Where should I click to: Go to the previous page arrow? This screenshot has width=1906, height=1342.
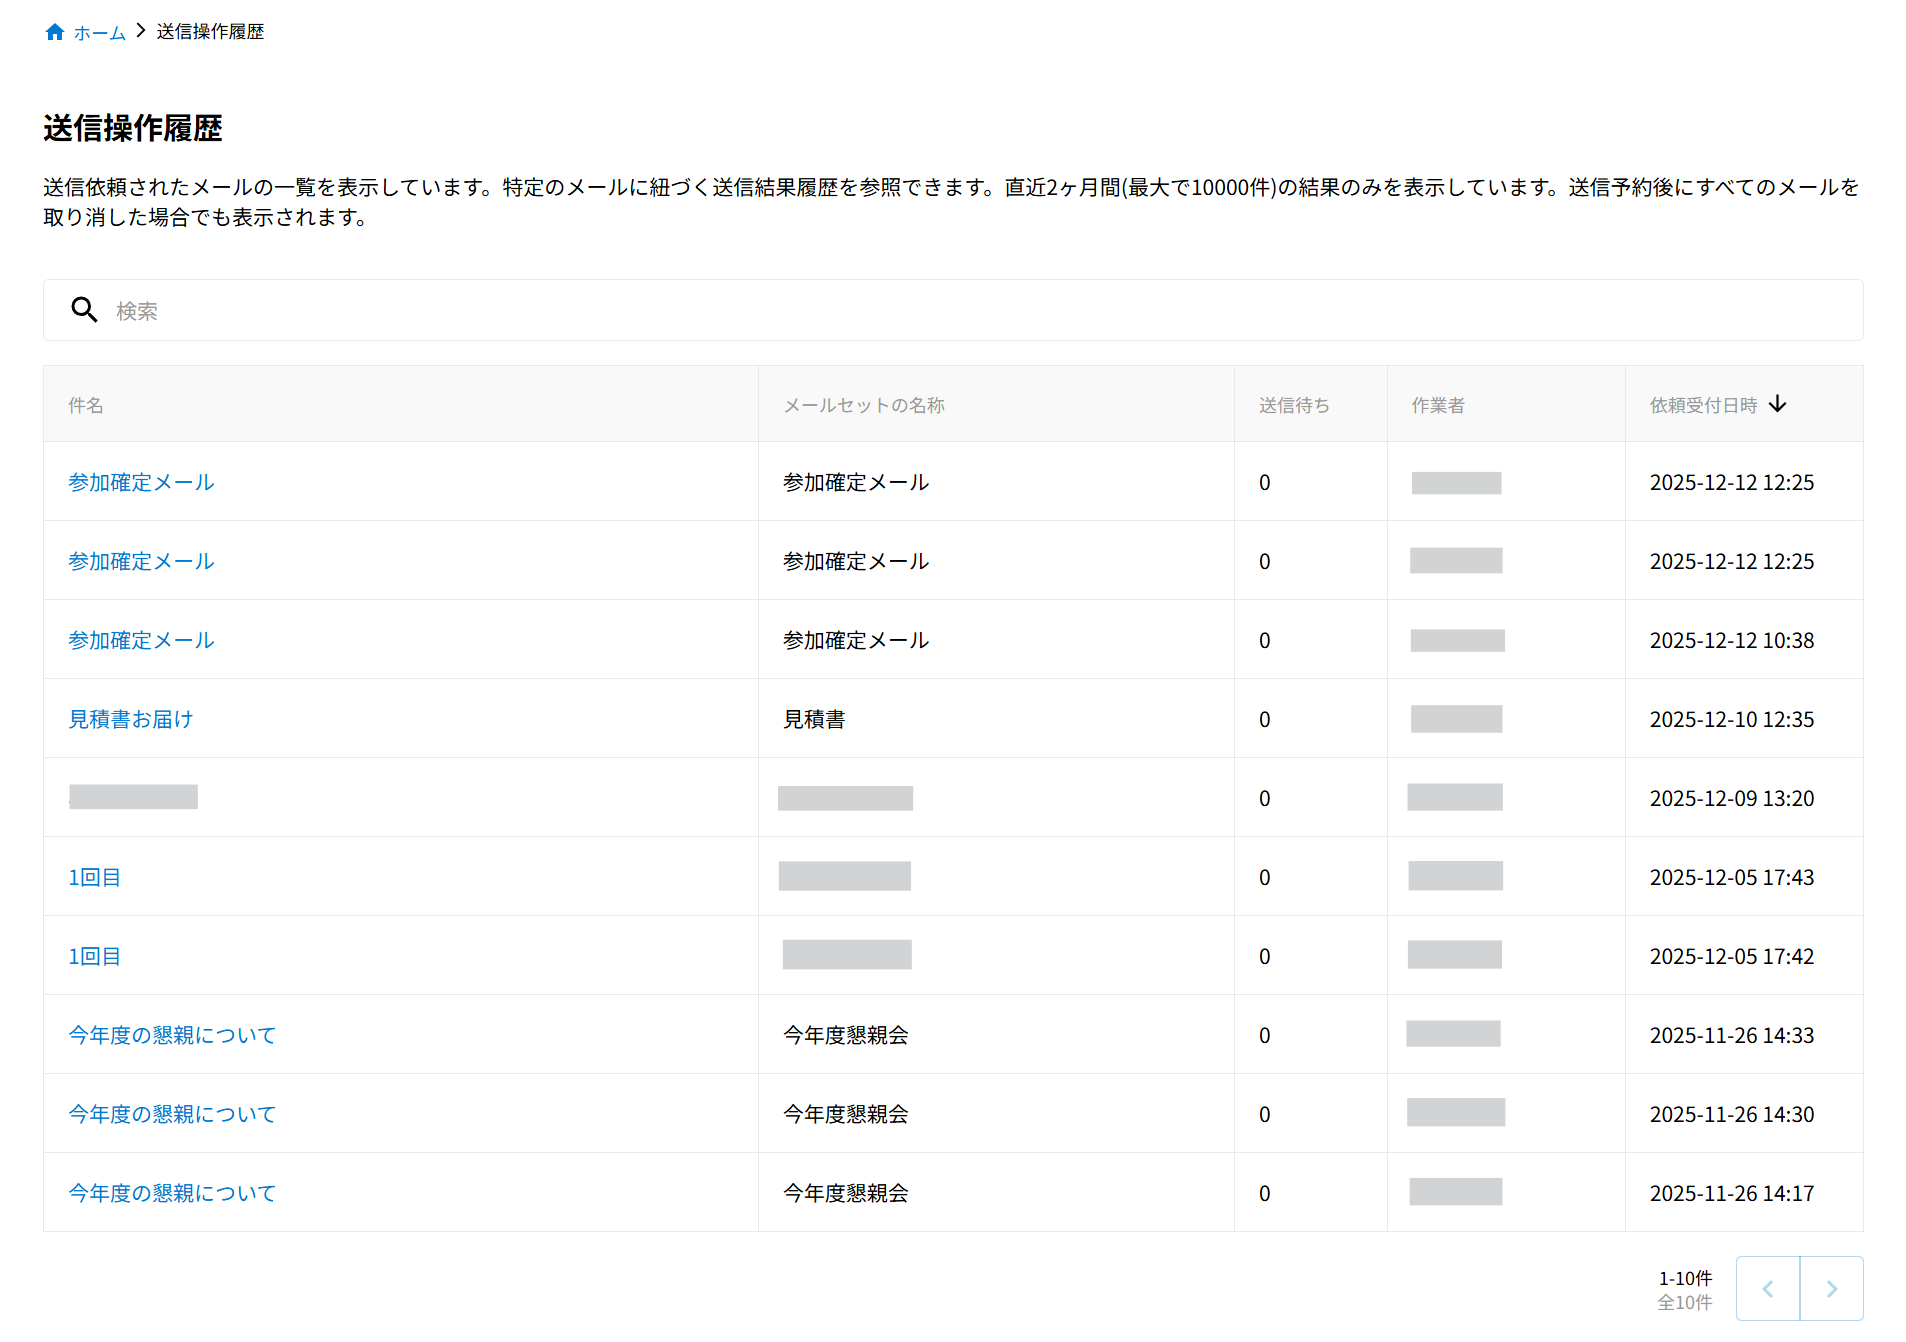1767,1289
